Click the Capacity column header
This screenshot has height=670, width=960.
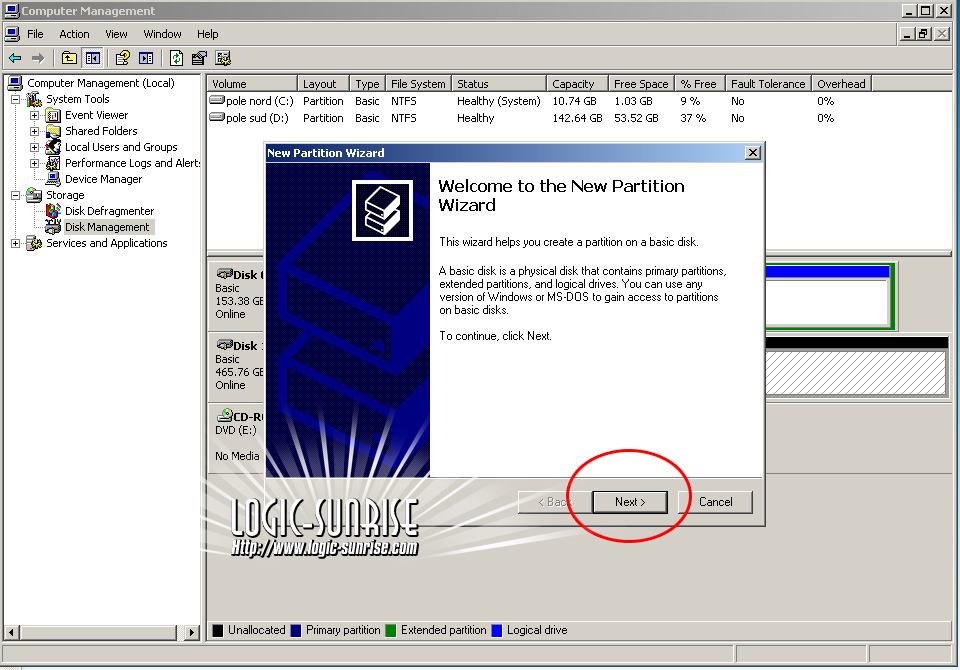click(574, 84)
